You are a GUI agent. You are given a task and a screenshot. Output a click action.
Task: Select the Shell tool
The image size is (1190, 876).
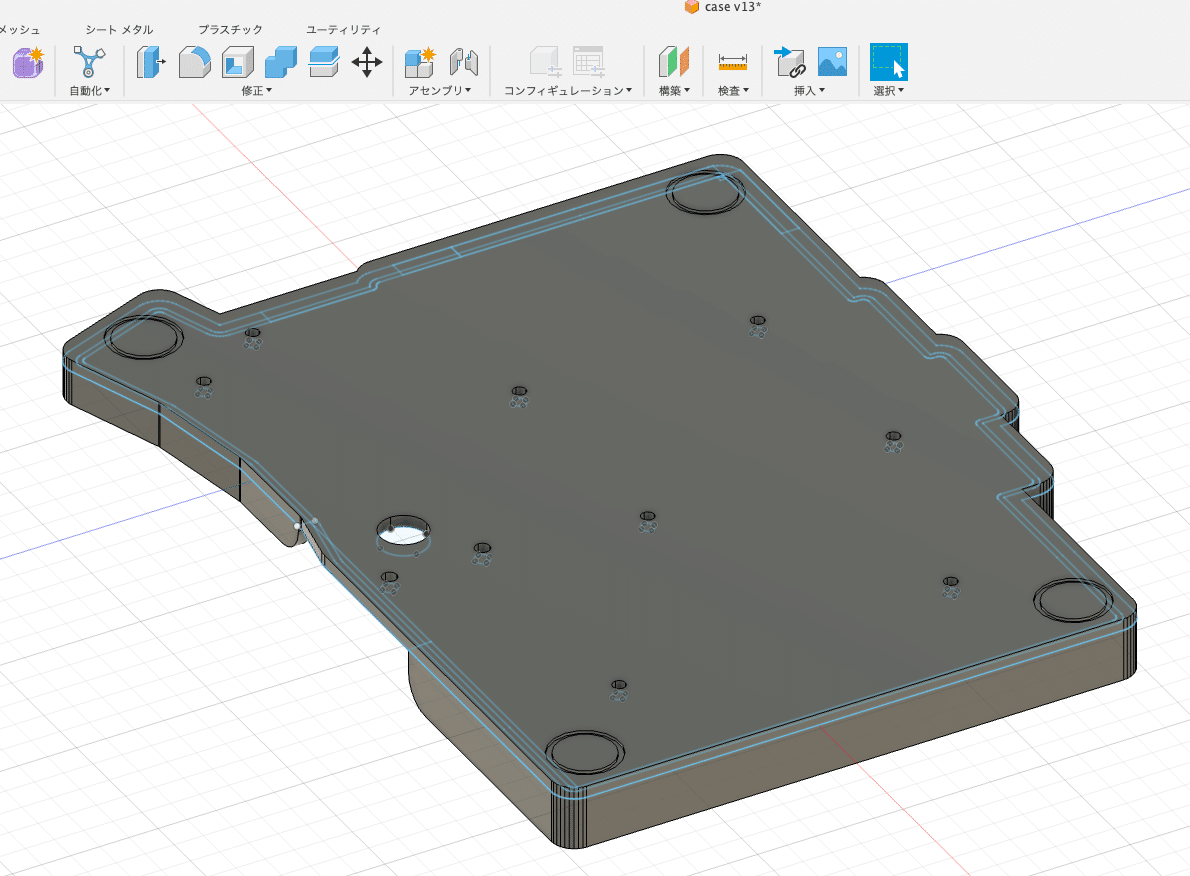[238, 62]
